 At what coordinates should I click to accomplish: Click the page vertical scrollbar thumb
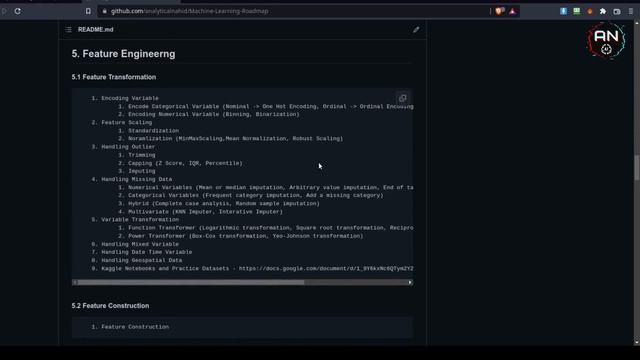(637, 167)
